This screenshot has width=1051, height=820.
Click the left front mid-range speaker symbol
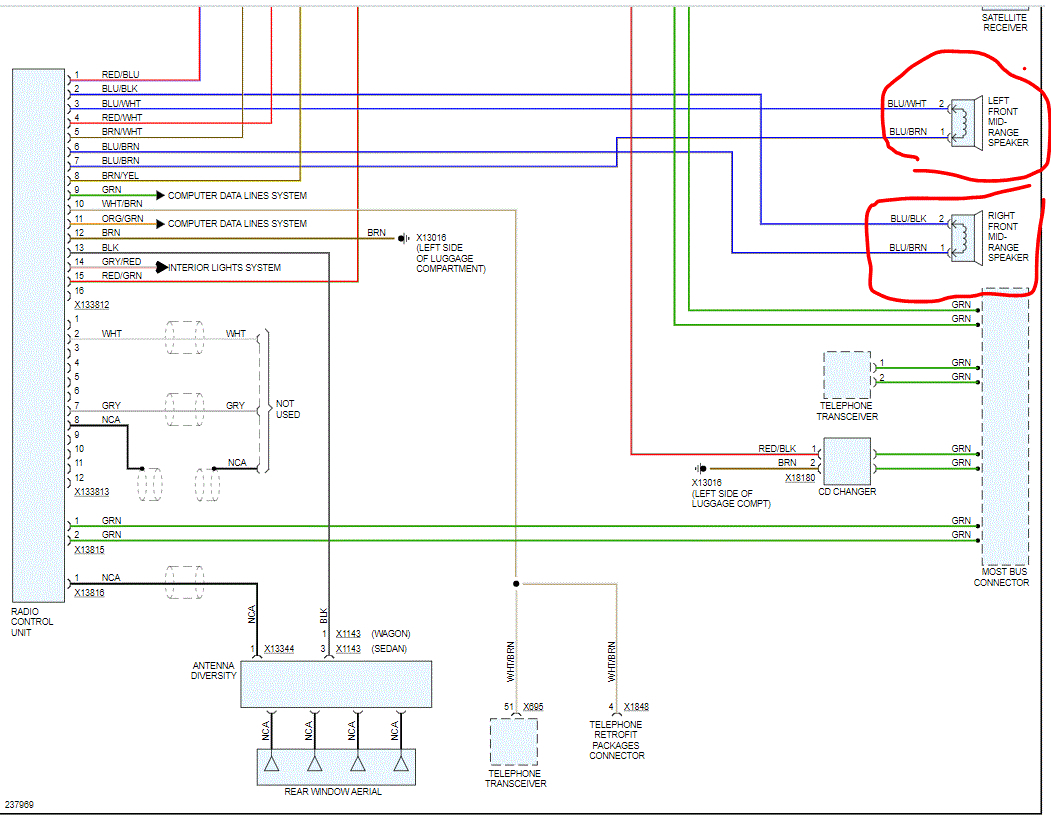click(x=967, y=121)
